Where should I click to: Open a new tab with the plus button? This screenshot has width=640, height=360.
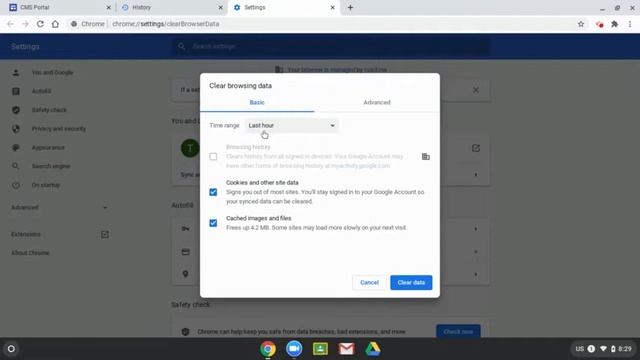pyautogui.click(x=350, y=7)
